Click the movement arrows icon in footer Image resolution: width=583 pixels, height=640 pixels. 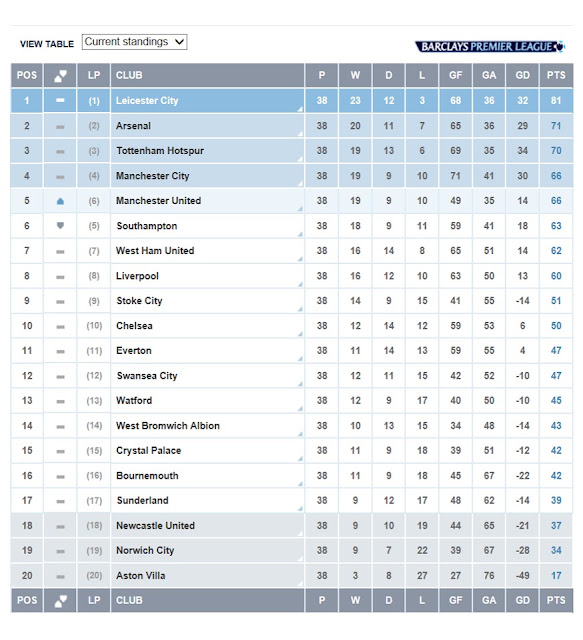[x=60, y=600]
